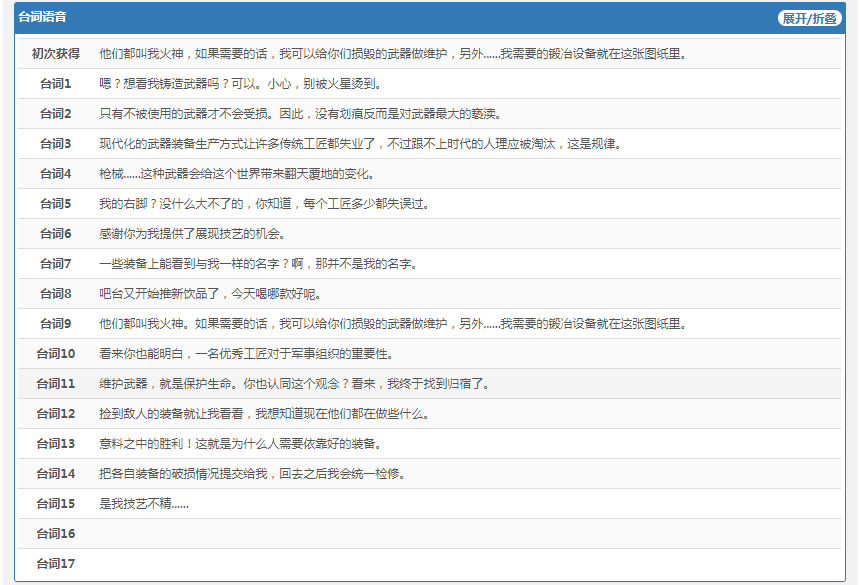The image size is (860, 585).
Task: Select the 台词15 text 是我技艺不精
Action: coord(144,504)
